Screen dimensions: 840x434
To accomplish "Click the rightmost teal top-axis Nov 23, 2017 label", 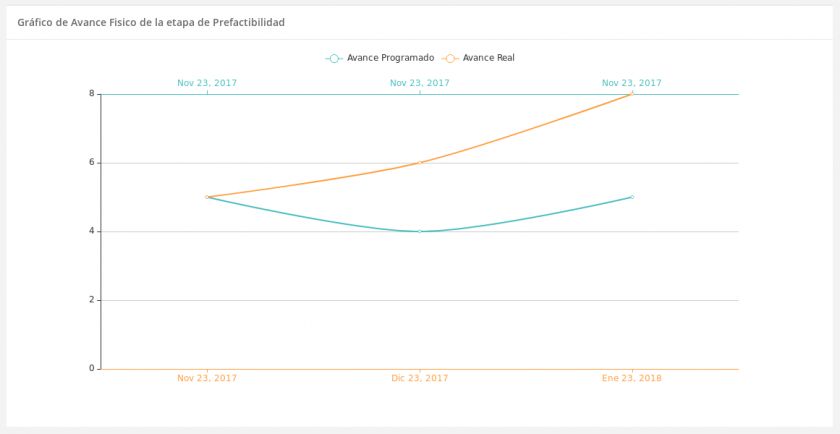I will coord(632,83).
